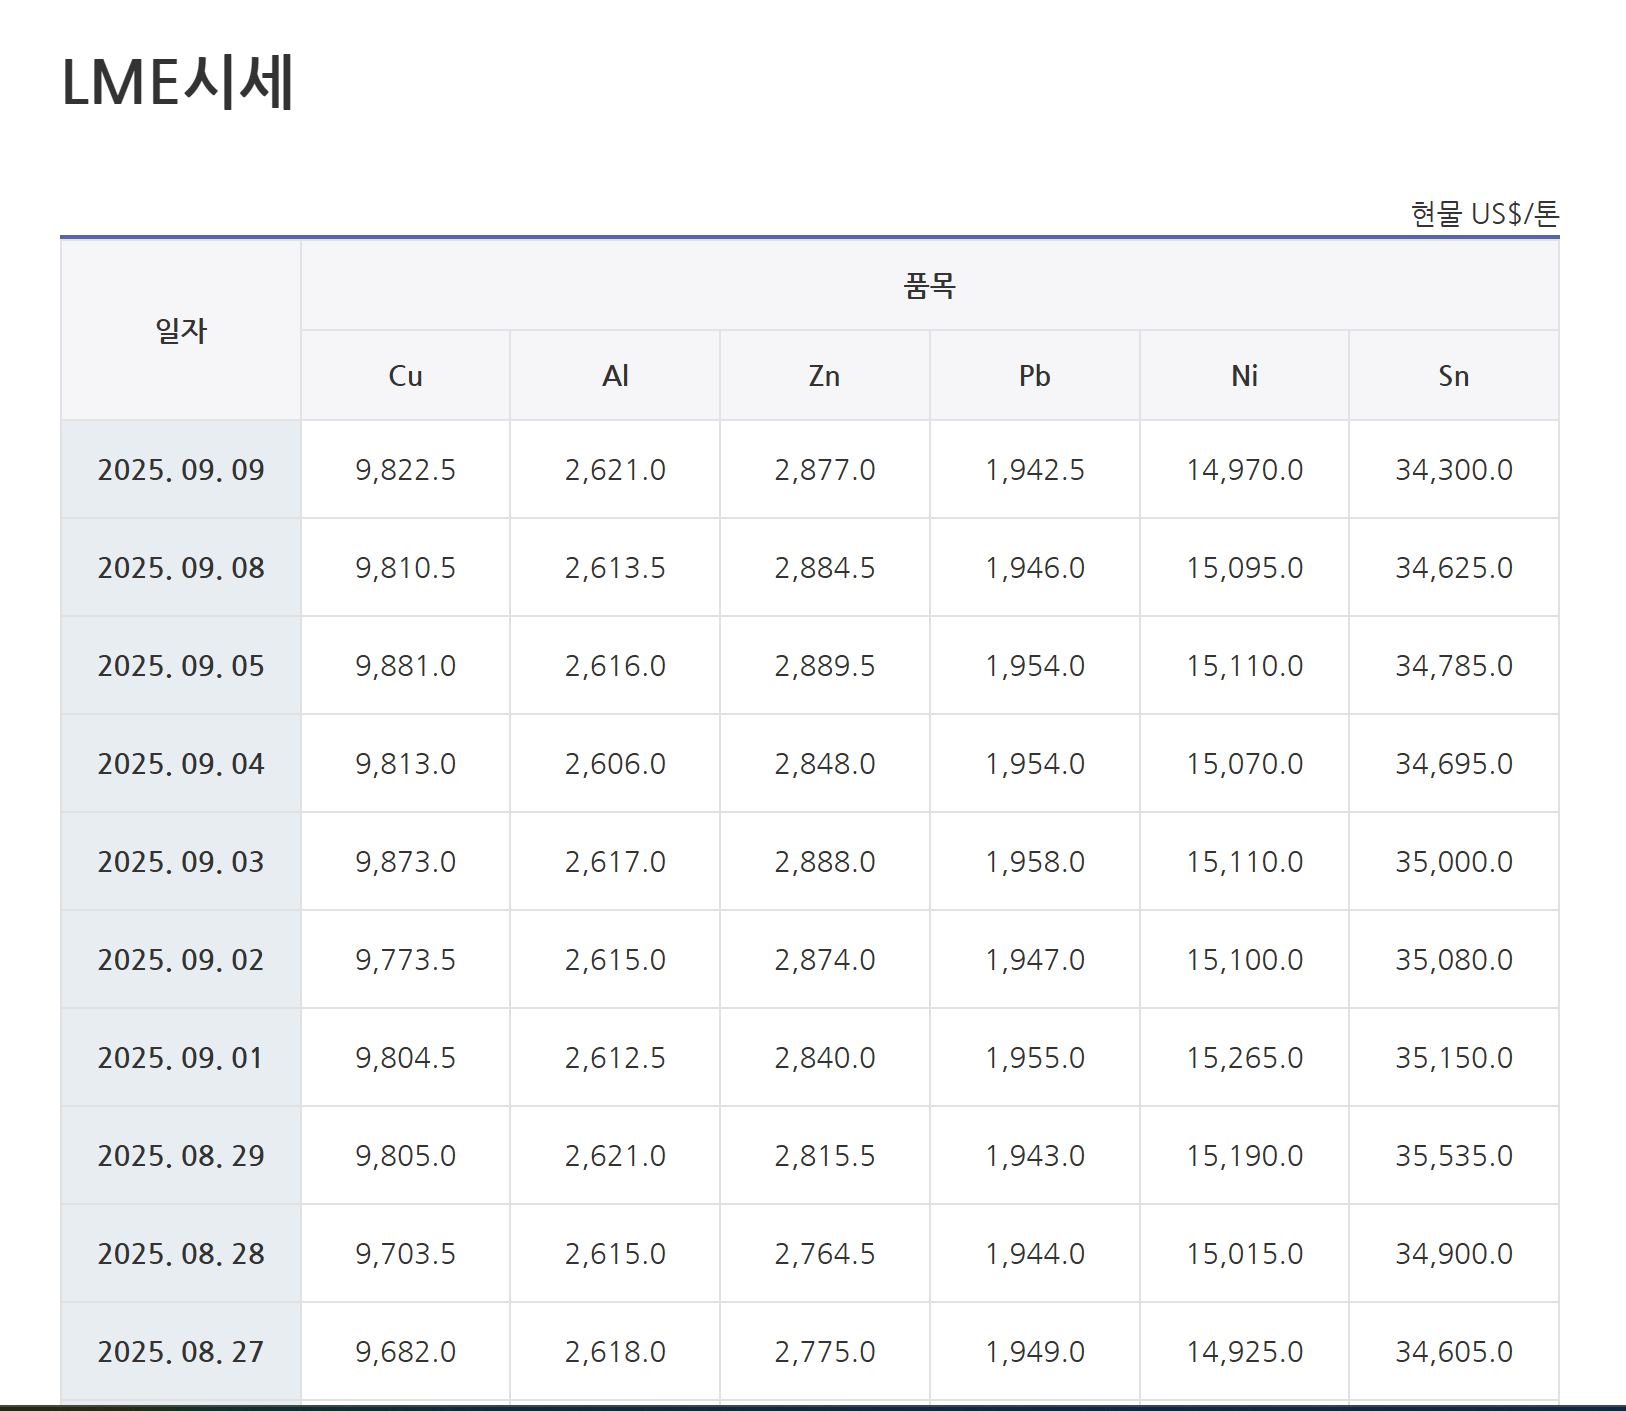Click Al price 2,613.5
Image resolution: width=1626 pixels, height=1411 pixels.
point(615,568)
